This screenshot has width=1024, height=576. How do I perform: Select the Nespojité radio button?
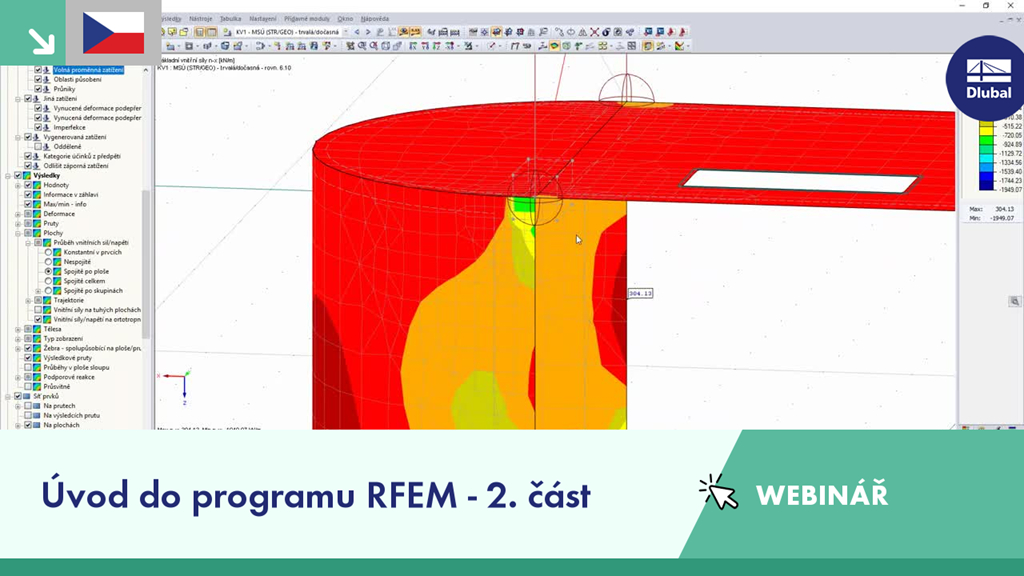click(x=48, y=262)
